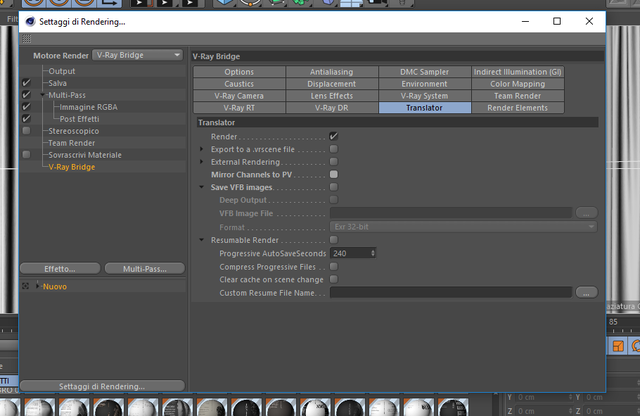Click the Settaggi di Rendering... bottom button

pyautogui.click(x=102, y=386)
